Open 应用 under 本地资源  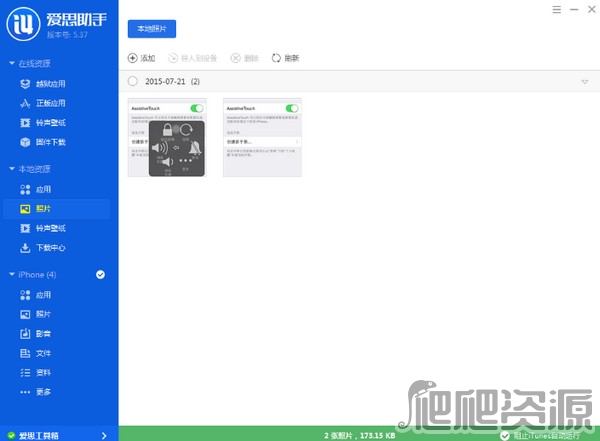coord(36,189)
